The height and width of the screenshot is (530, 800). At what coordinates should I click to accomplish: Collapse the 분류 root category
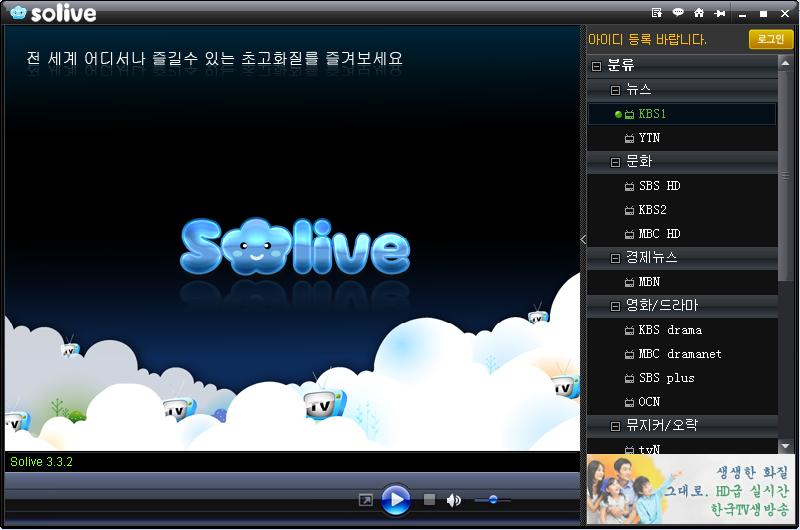tap(596, 66)
